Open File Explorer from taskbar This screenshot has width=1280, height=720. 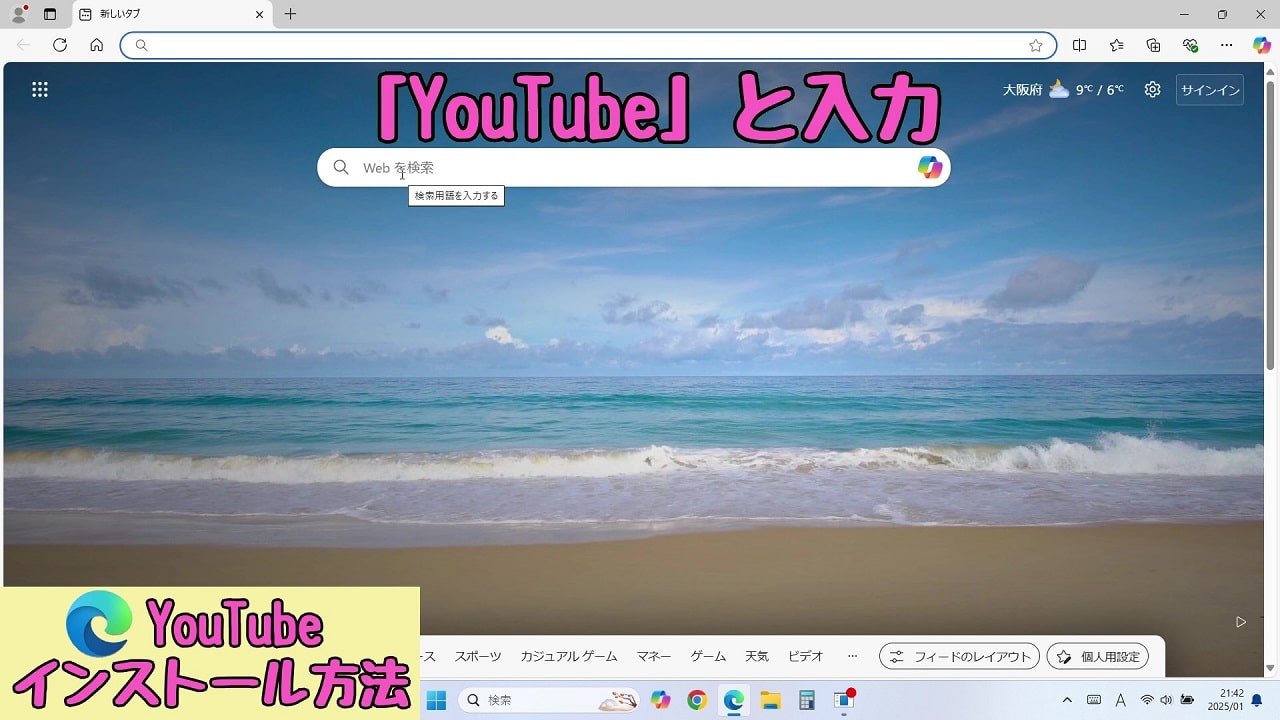pos(770,700)
